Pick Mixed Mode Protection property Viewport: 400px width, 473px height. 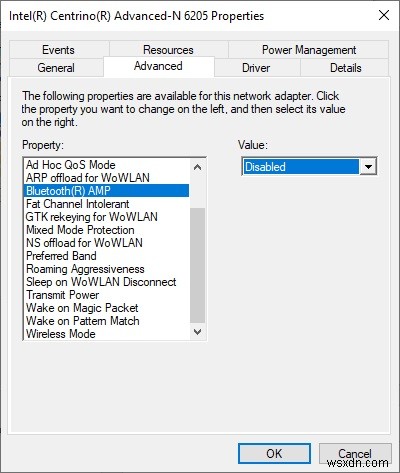107,230
